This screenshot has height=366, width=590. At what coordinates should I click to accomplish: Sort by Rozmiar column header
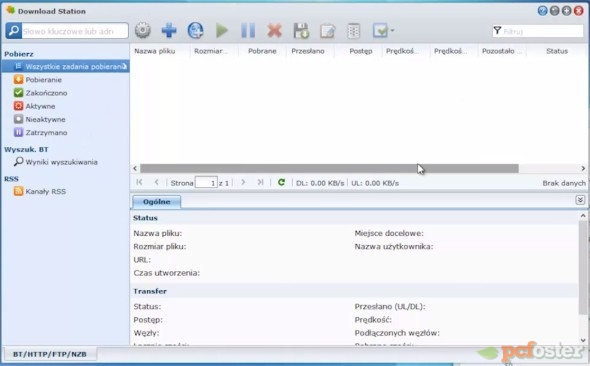click(211, 51)
